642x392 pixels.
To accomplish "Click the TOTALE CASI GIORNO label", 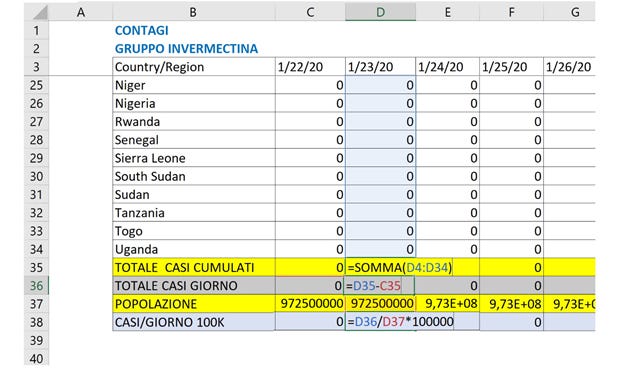I will [x=194, y=286].
